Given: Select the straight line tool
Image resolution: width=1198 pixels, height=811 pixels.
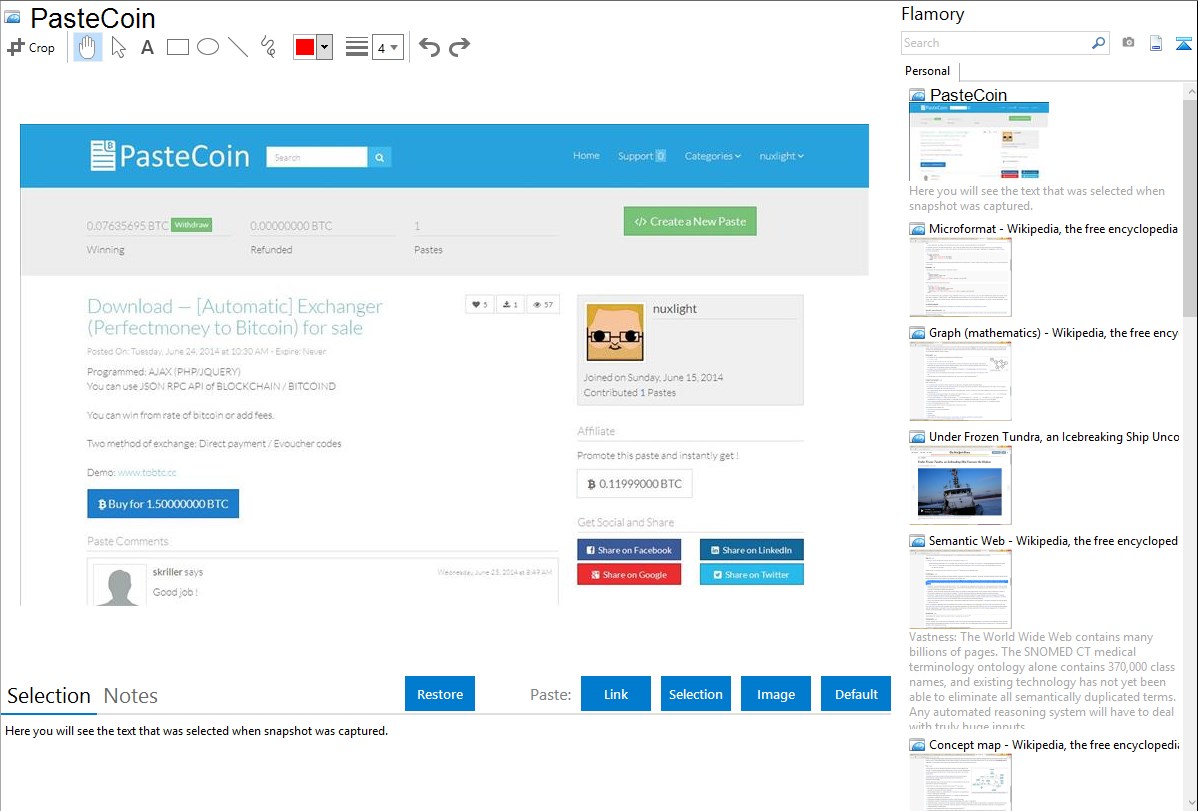Looking at the screenshot, I should [x=238, y=47].
